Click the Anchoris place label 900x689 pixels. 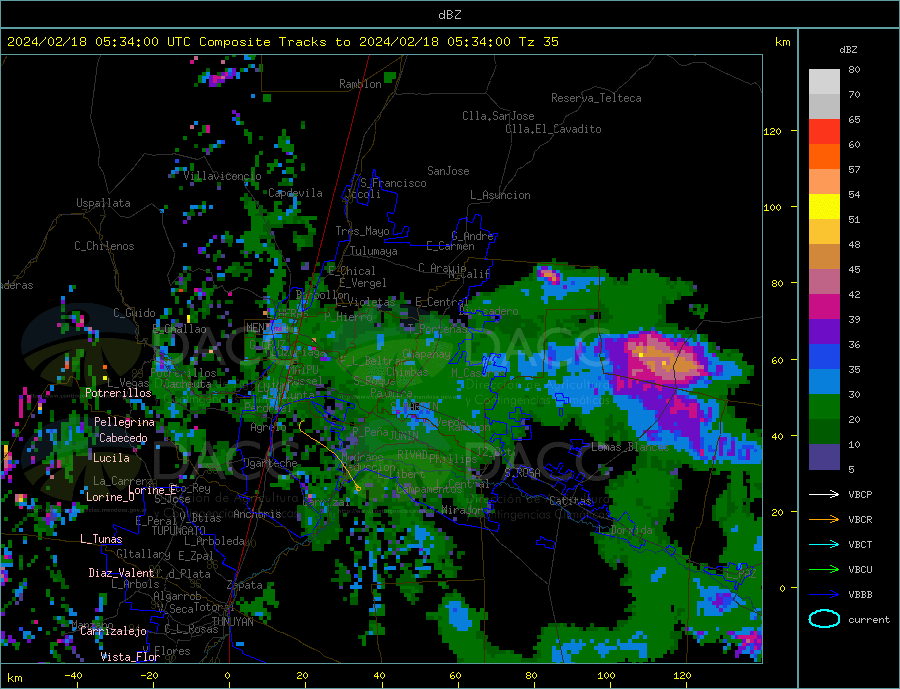click(x=257, y=514)
